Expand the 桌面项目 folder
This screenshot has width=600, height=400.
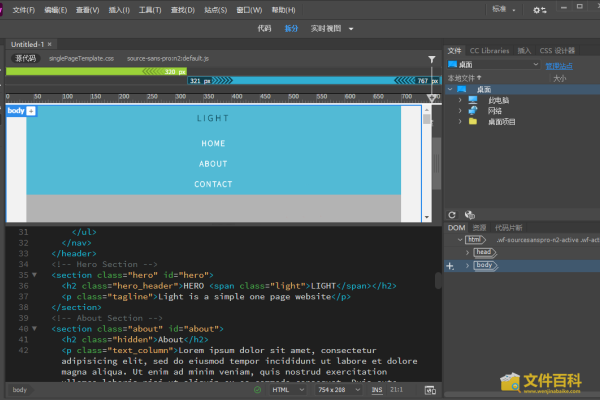point(459,122)
